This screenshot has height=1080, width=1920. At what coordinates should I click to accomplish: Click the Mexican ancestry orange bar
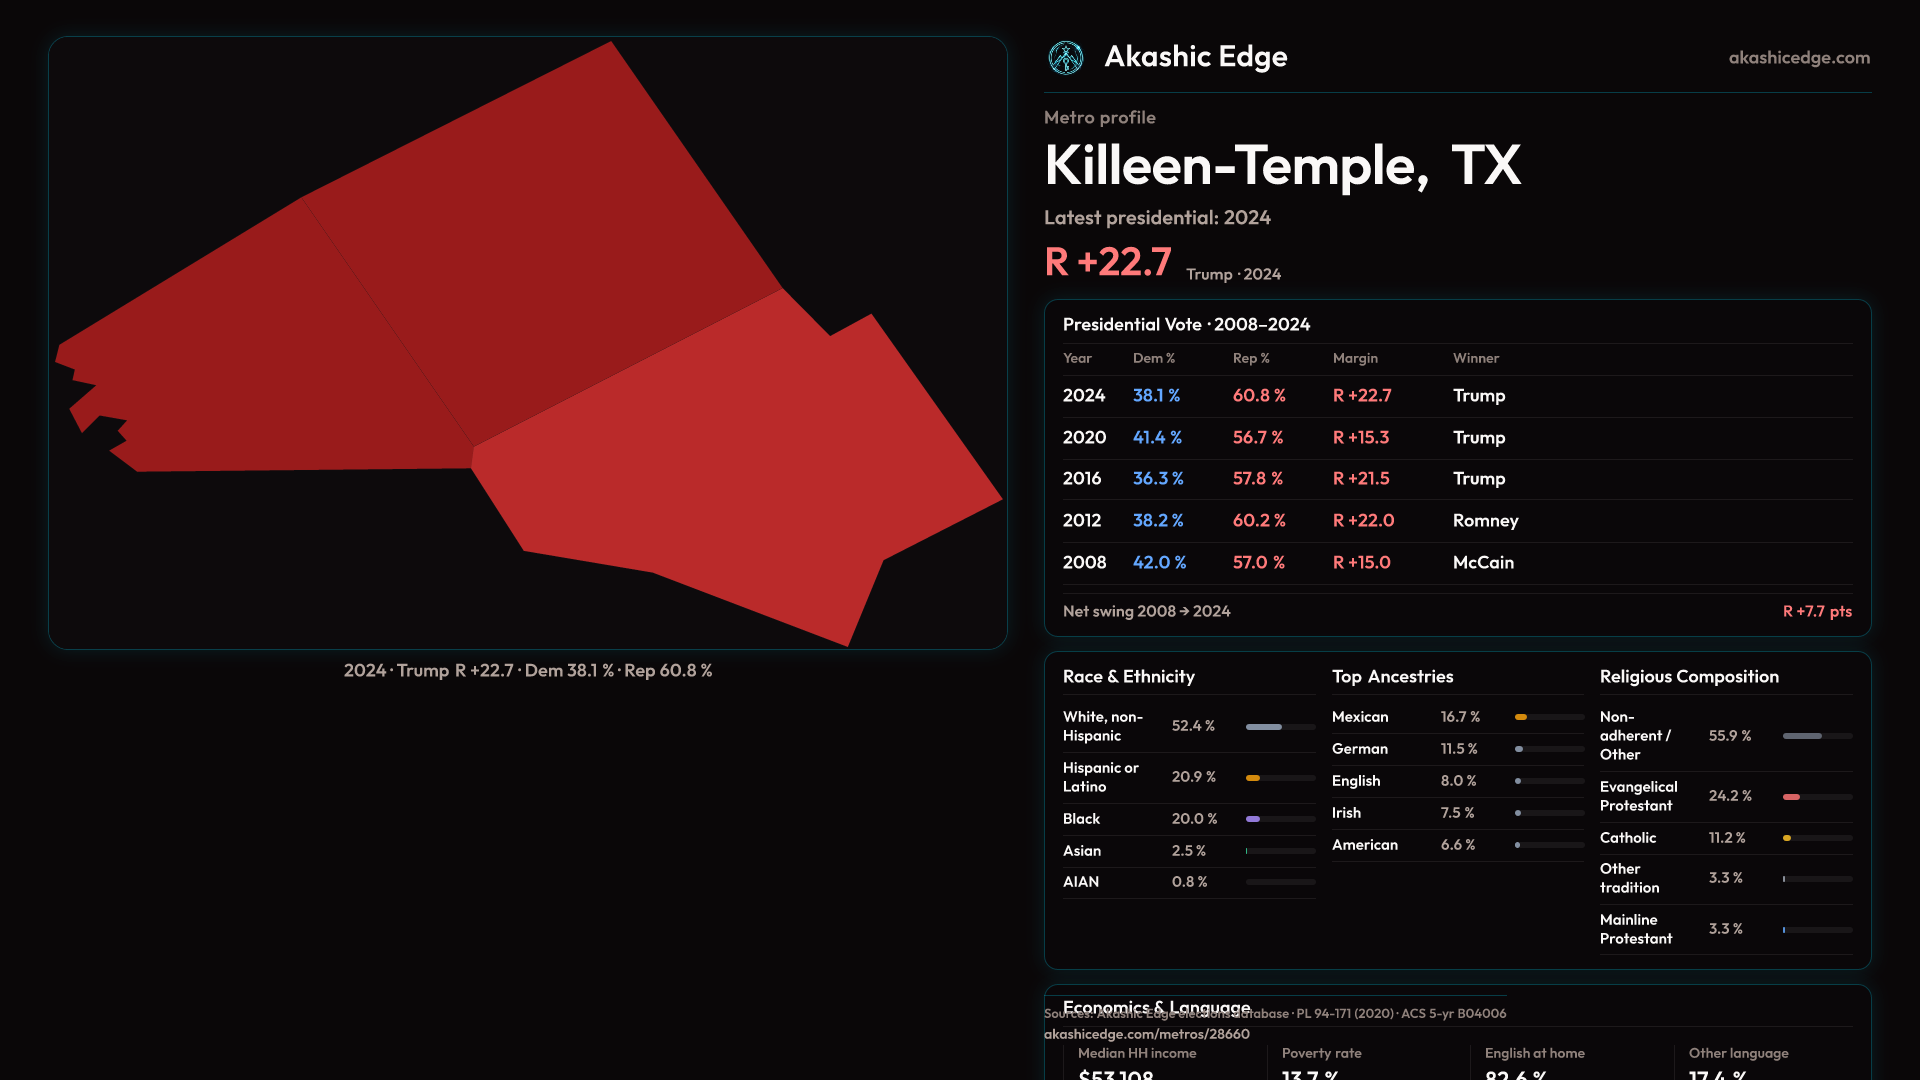(x=1521, y=717)
